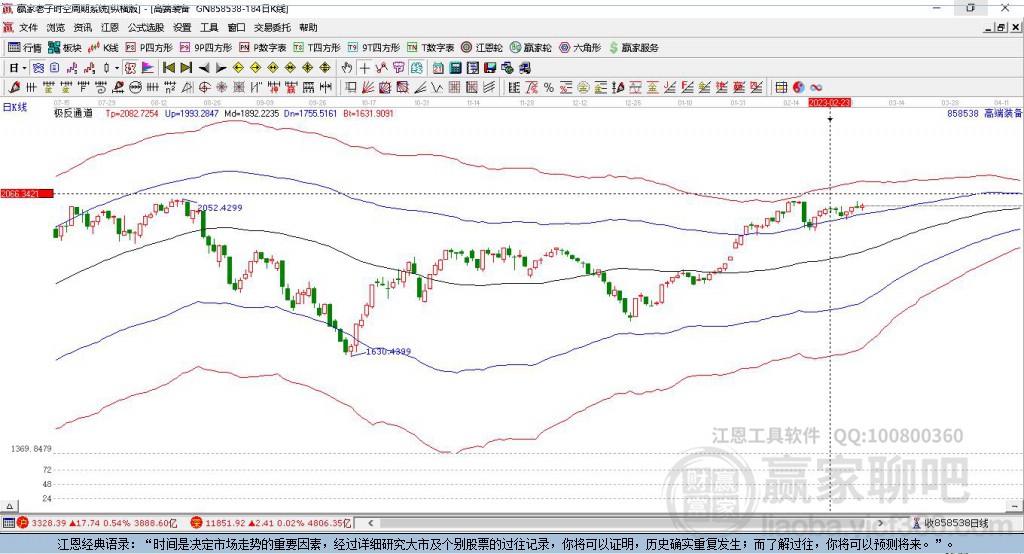
Task: Click the blue infinity symbol icon
Action: [x=816, y=87]
